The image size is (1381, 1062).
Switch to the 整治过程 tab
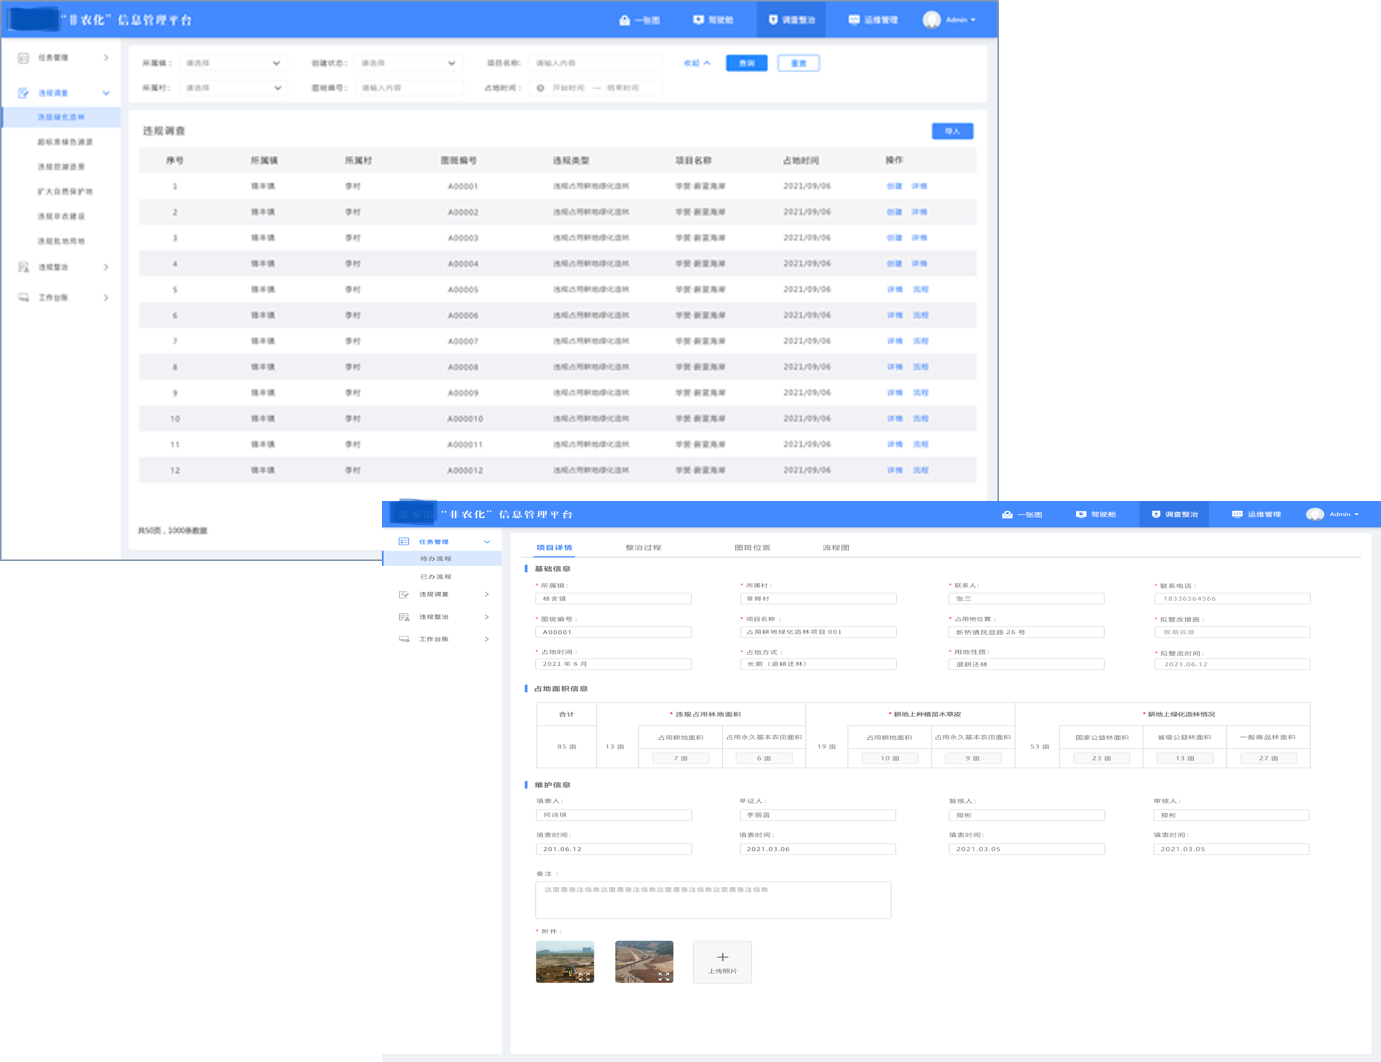pos(643,548)
